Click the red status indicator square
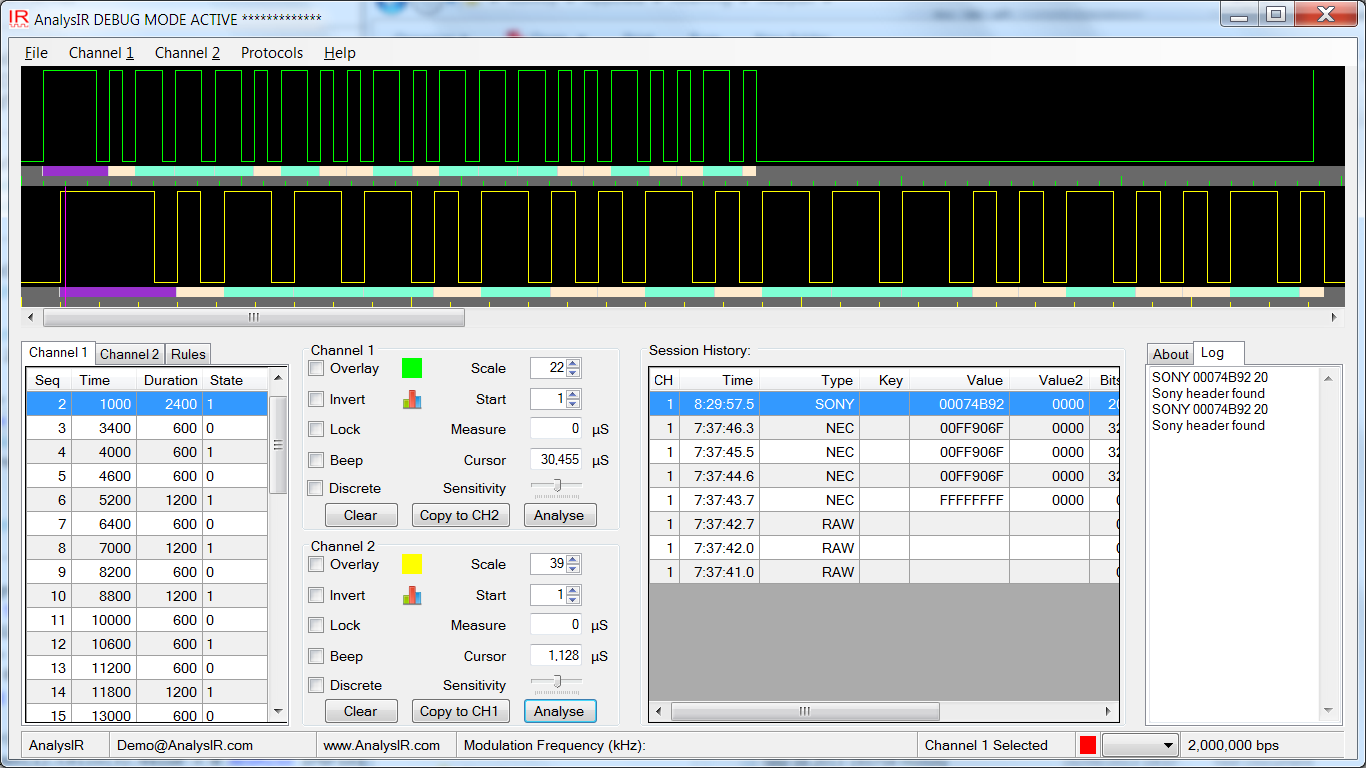The image size is (1366, 768). pyautogui.click(x=1088, y=745)
